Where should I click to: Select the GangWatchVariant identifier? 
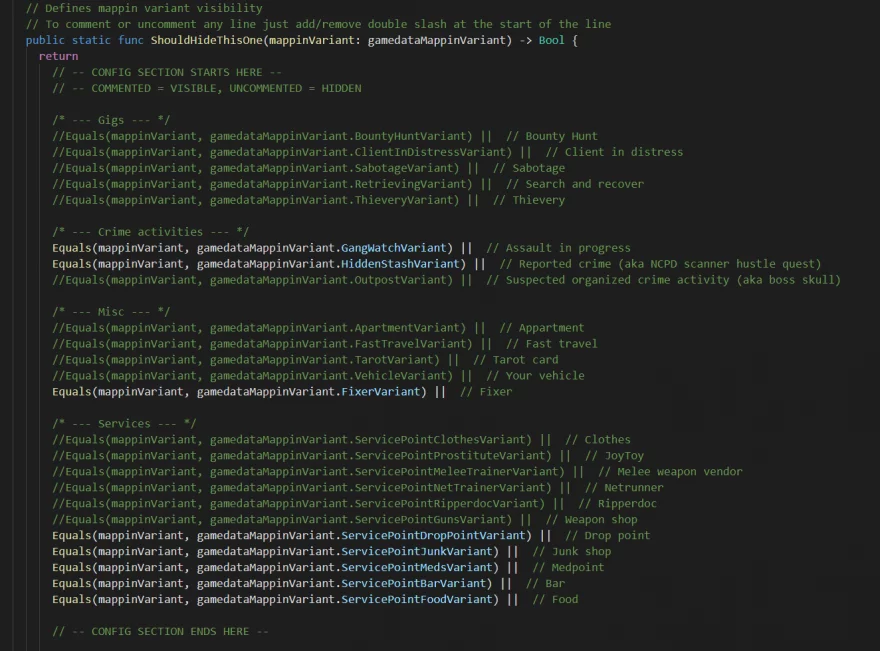pyautogui.click(x=393, y=248)
